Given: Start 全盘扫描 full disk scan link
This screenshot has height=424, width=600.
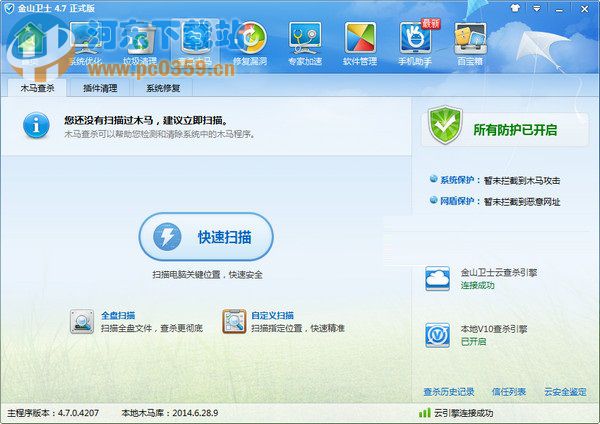Looking at the screenshot, I should (118, 315).
